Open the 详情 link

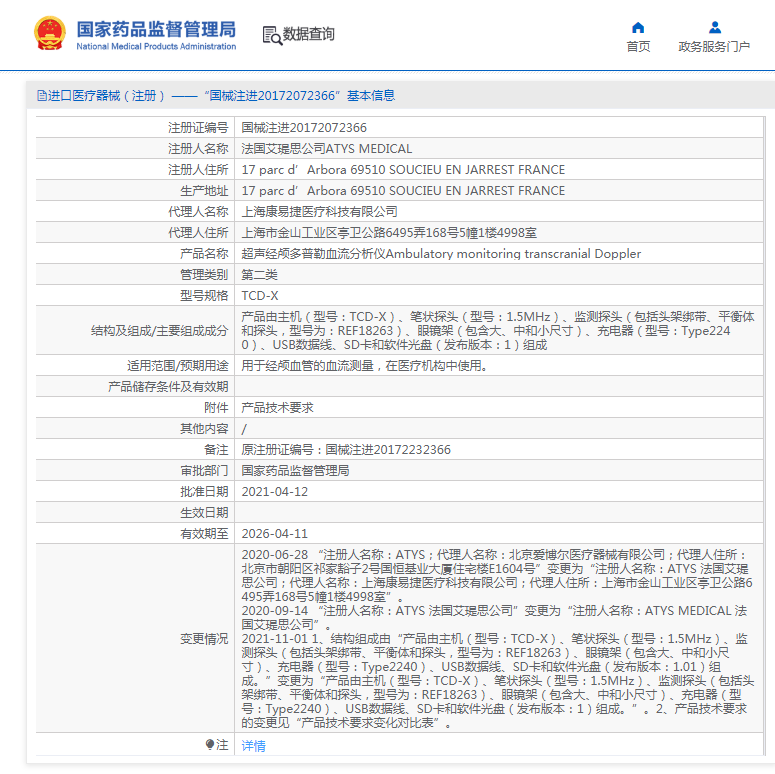(x=254, y=745)
